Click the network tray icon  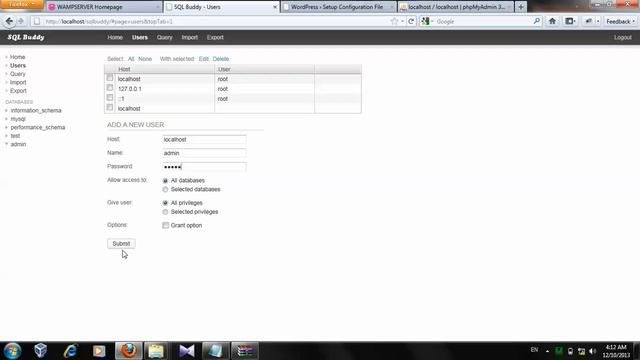pos(582,351)
